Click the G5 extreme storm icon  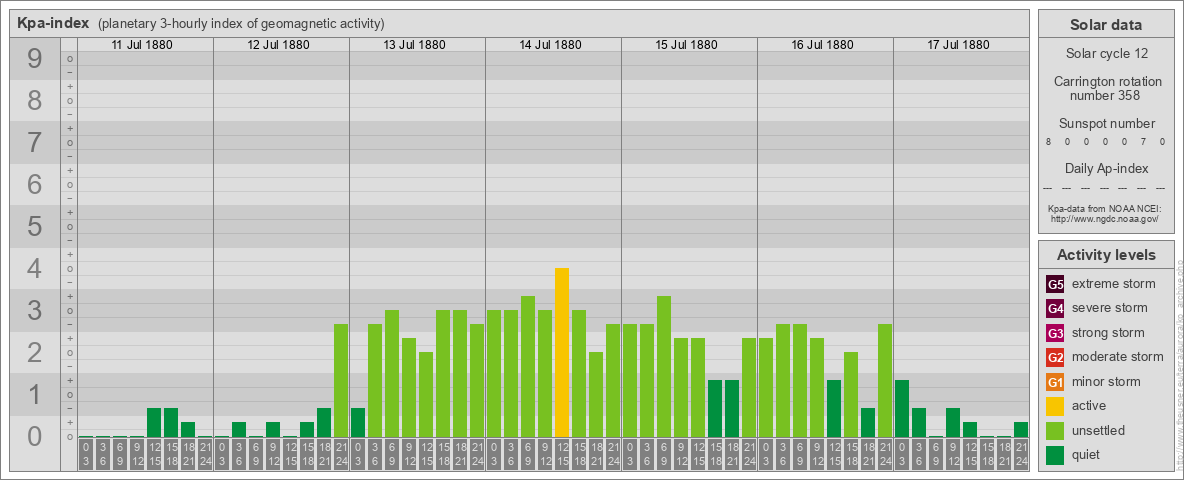click(x=1055, y=285)
